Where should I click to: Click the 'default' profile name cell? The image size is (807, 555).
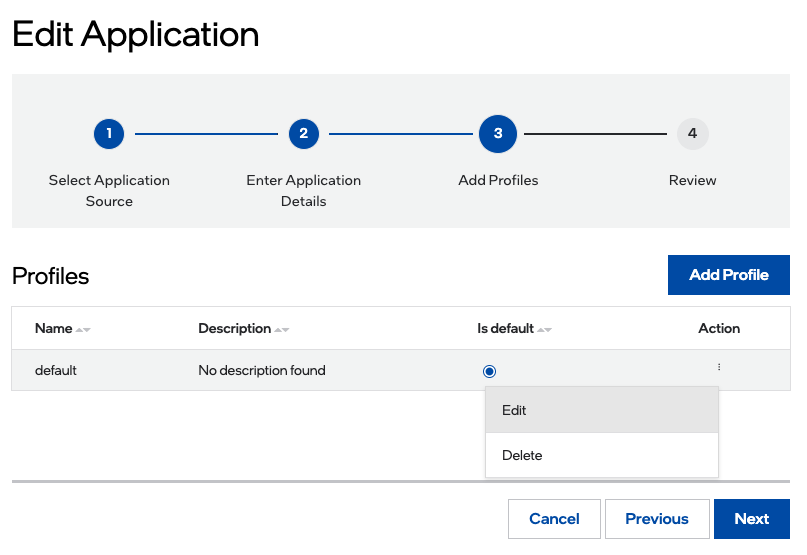tap(56, 370)
